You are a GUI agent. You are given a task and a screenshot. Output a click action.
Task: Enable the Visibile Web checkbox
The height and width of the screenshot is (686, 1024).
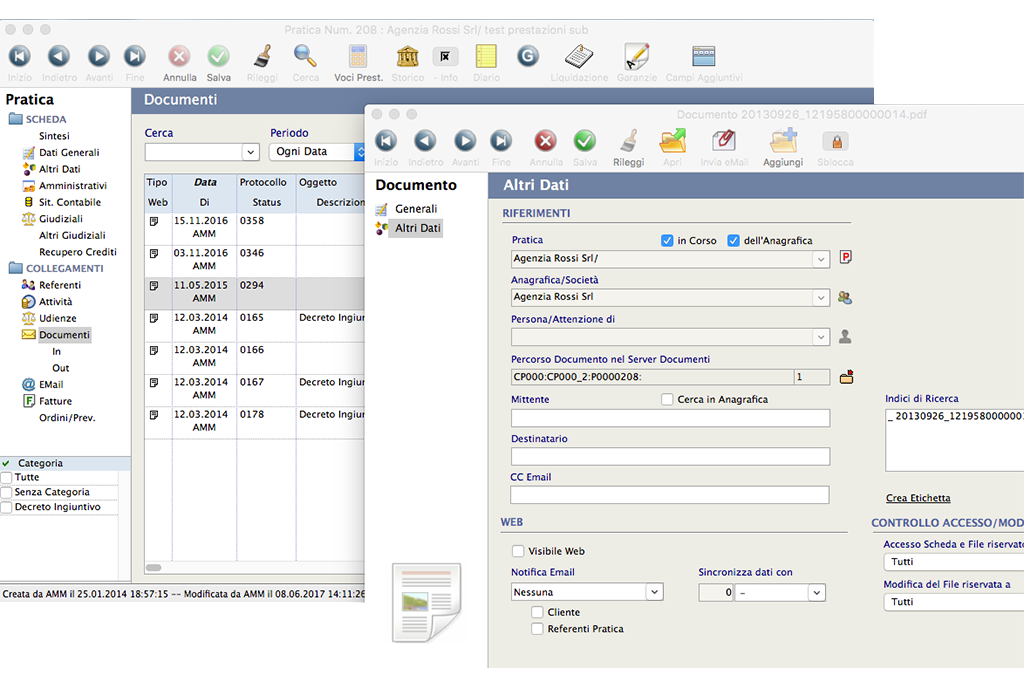pos(518,549)
